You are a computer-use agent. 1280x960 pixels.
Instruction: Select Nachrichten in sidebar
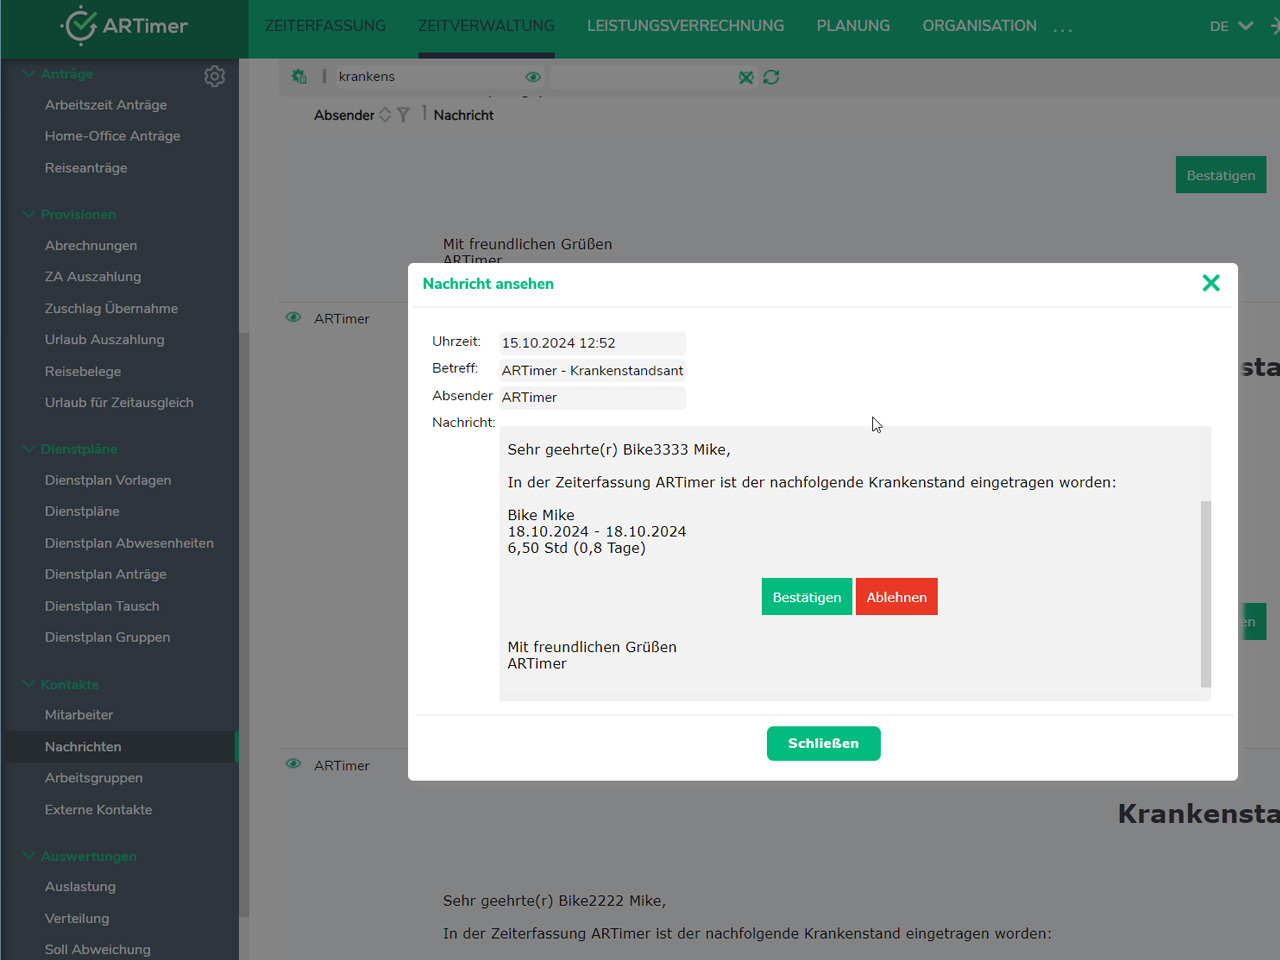(x=120, y=747)
